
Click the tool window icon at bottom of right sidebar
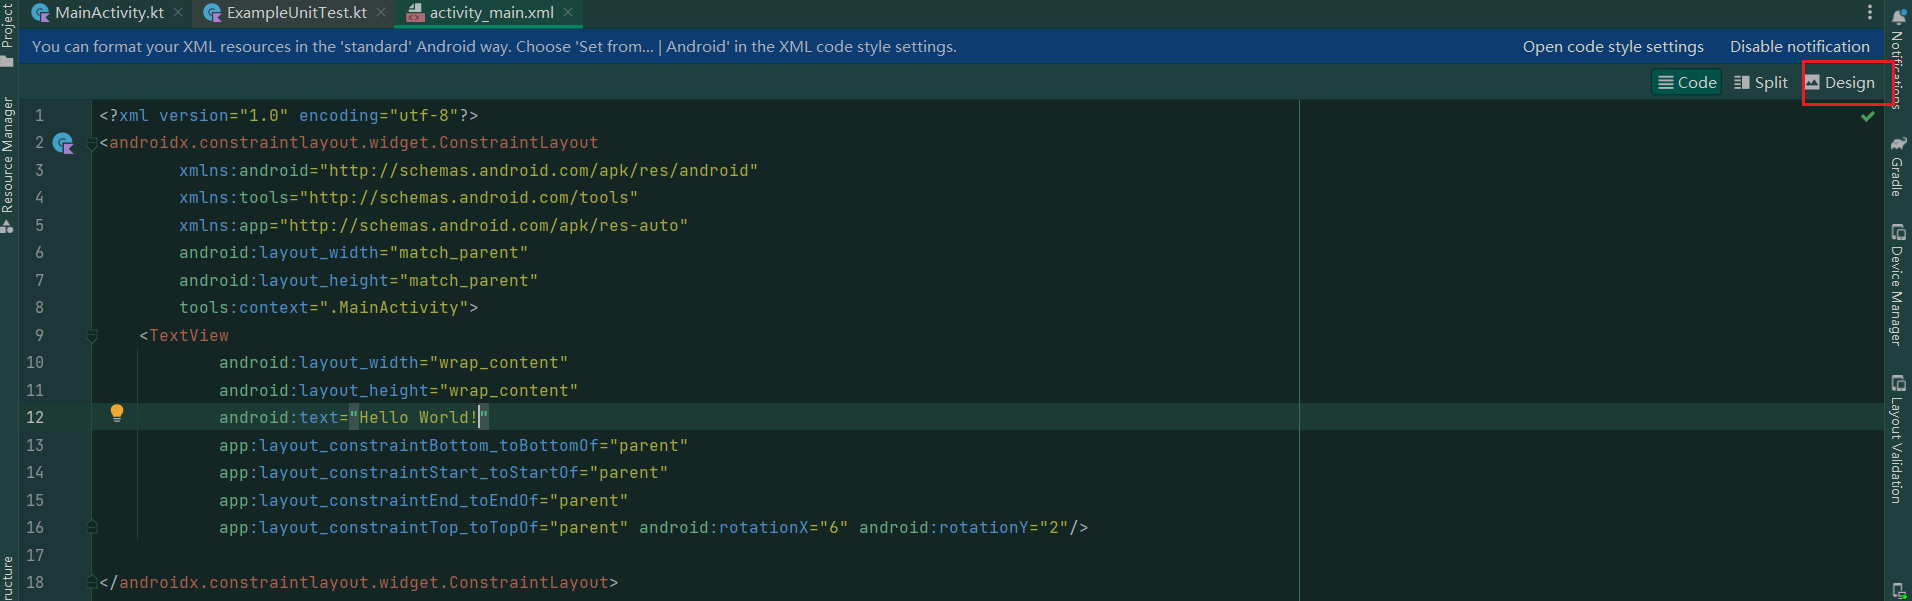pyautogui.click(x=1898, y=591)
